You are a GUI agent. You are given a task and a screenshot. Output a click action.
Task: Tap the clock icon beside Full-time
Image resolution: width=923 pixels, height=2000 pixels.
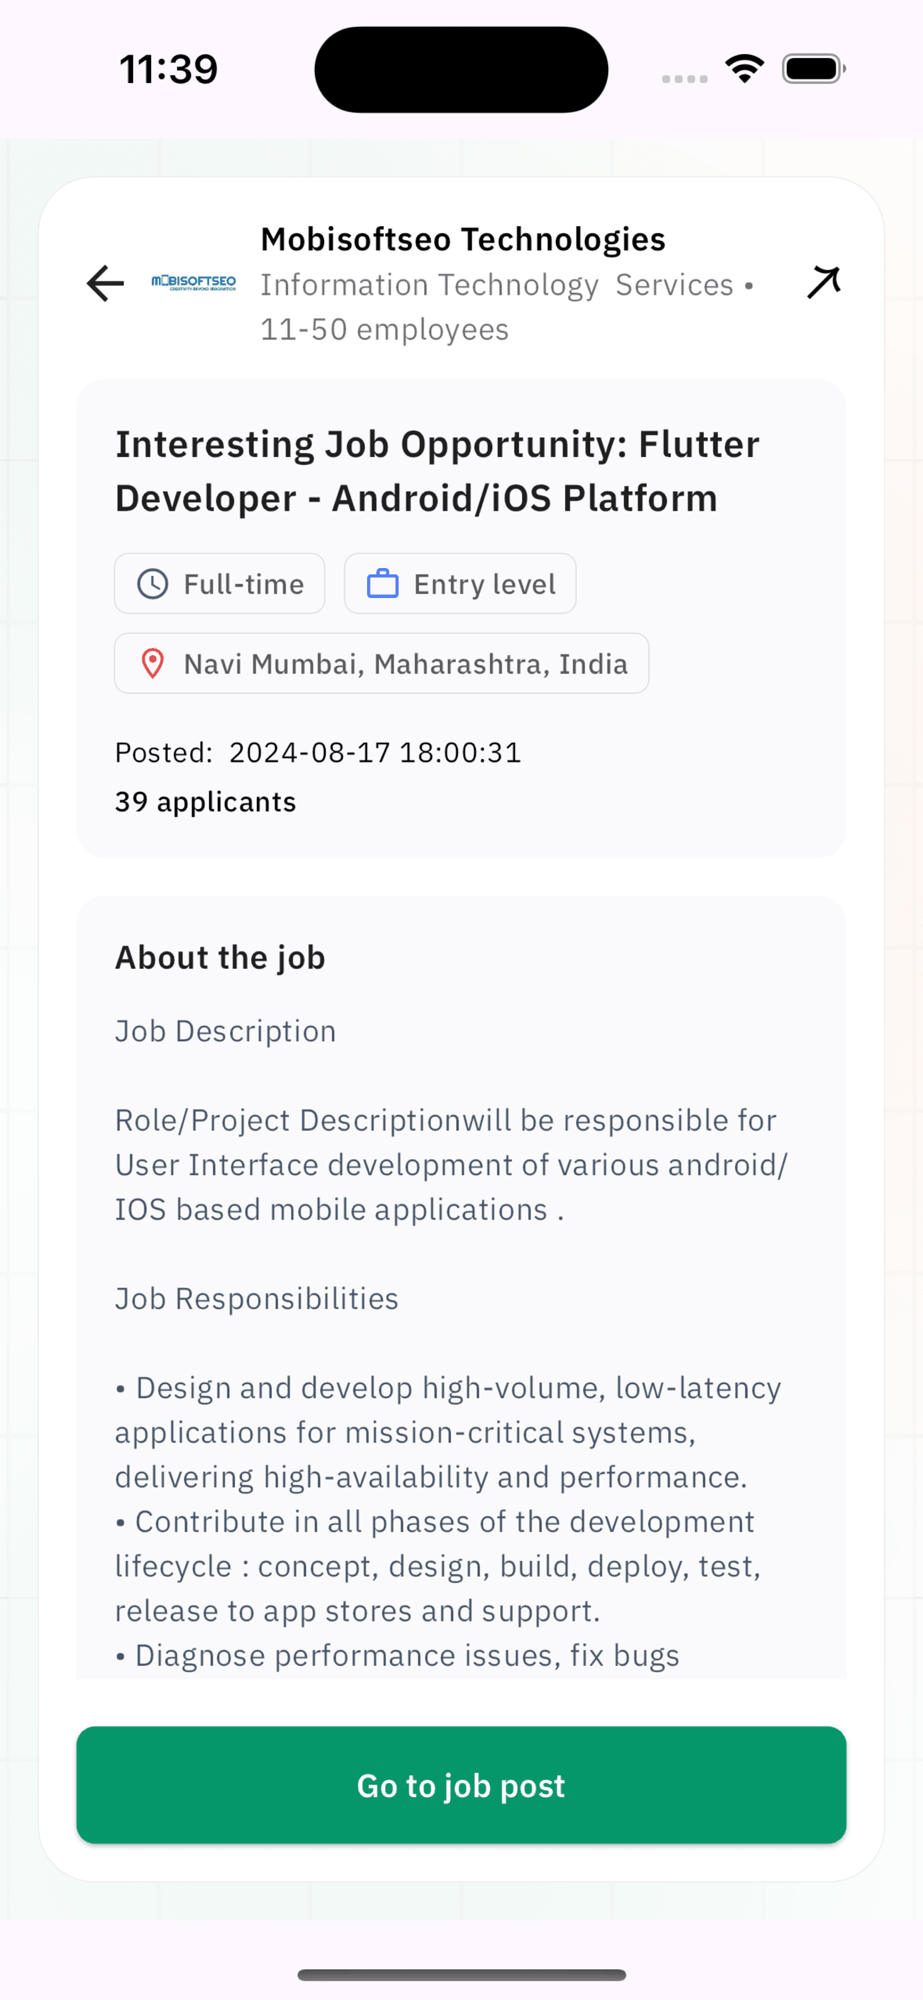(x=152, y=584)
